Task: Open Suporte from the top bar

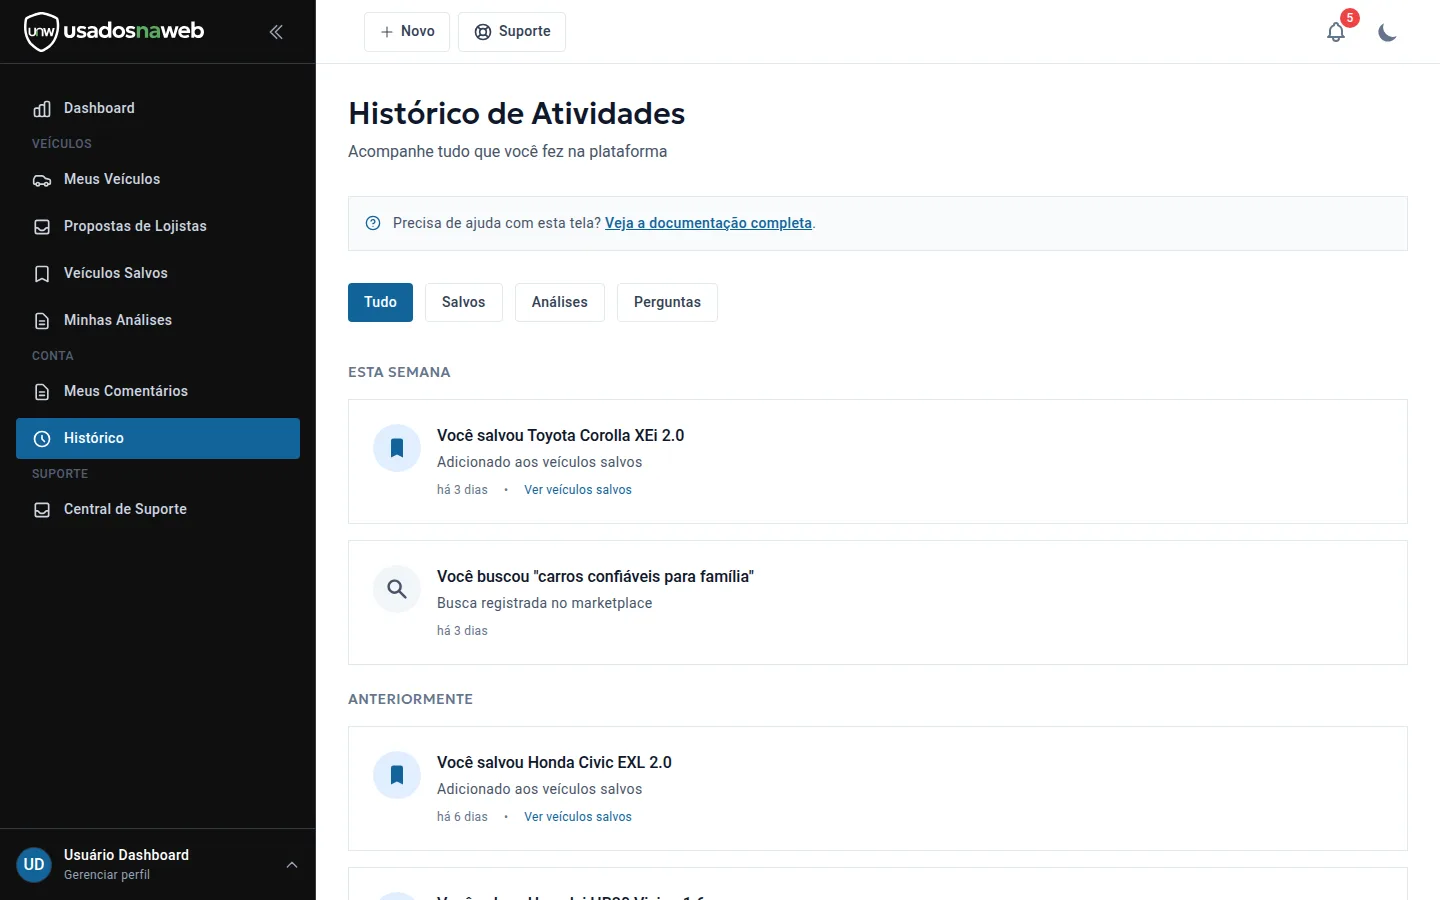Action: pyautogui.click(x=512, y=32)
